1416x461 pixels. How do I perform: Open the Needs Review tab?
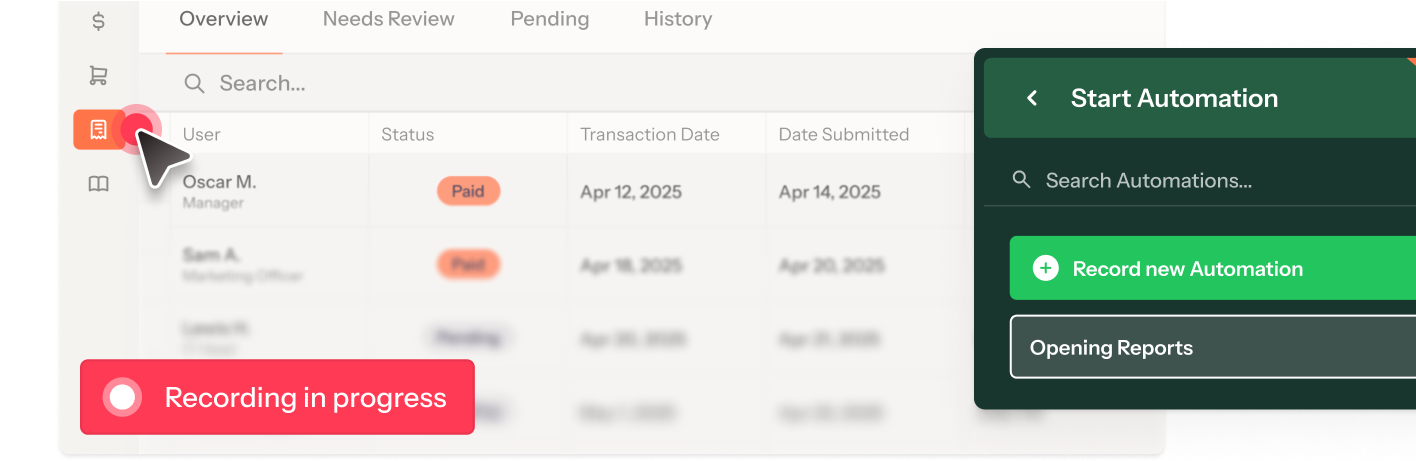click(388, 19)
